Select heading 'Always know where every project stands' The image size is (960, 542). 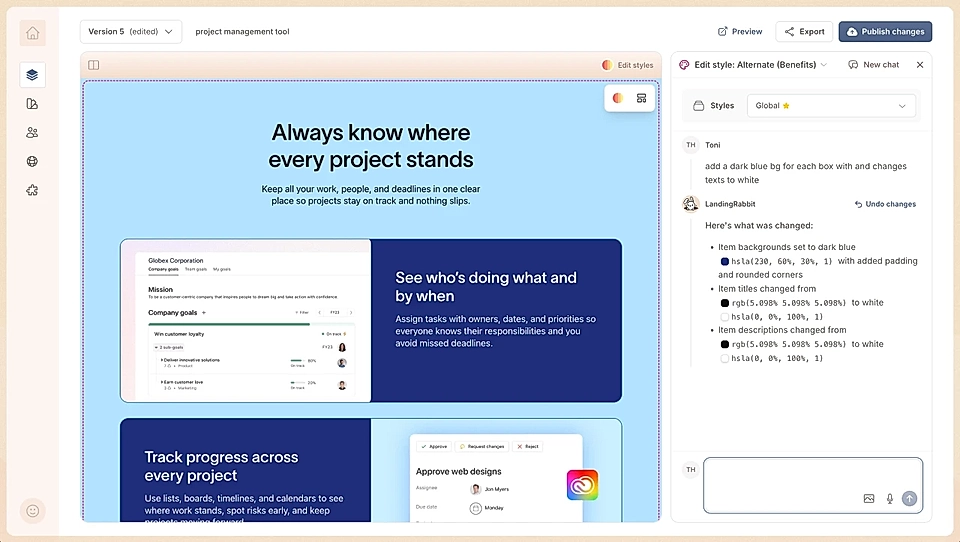(371, 146)
